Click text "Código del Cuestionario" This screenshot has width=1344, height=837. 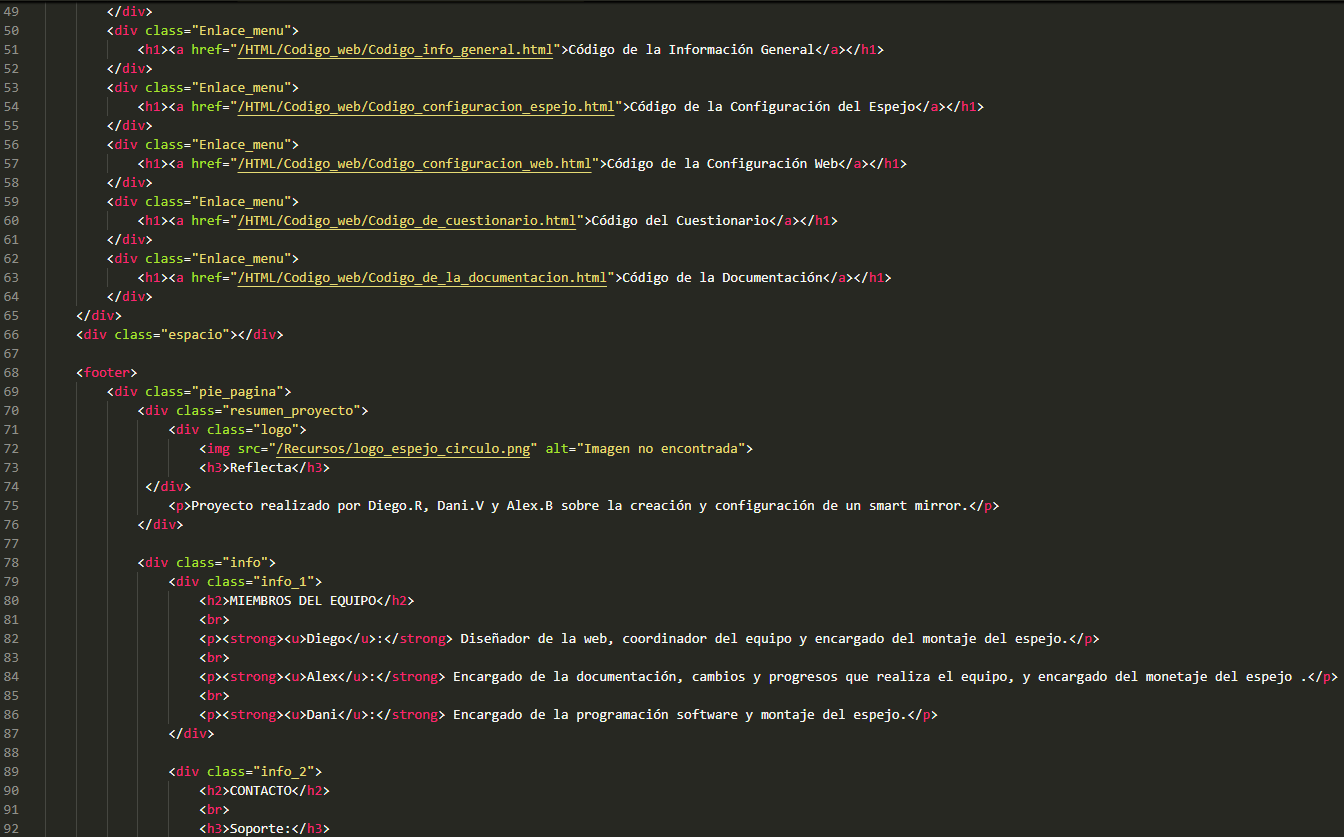[680, 221]
